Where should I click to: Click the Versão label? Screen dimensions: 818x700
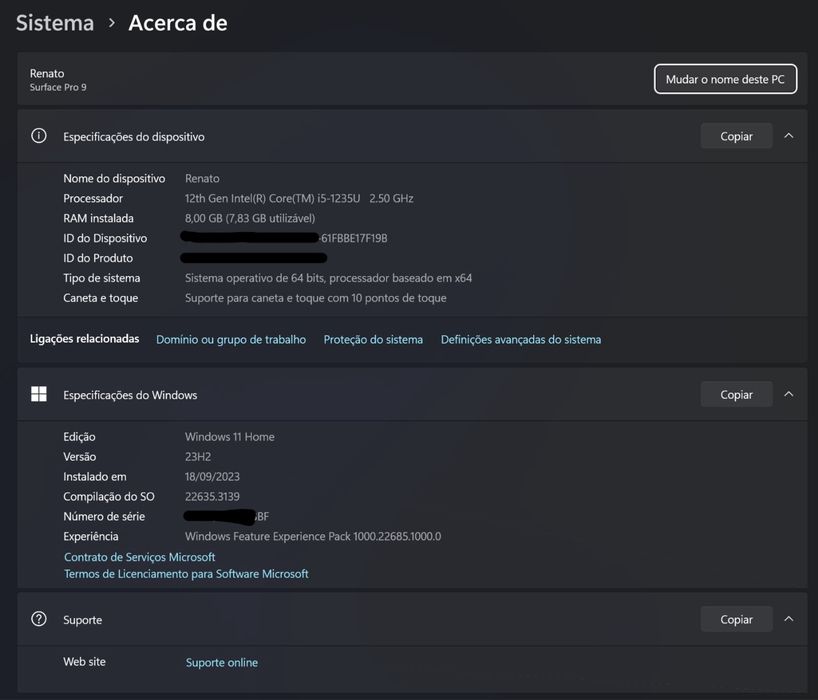point(80,456)
